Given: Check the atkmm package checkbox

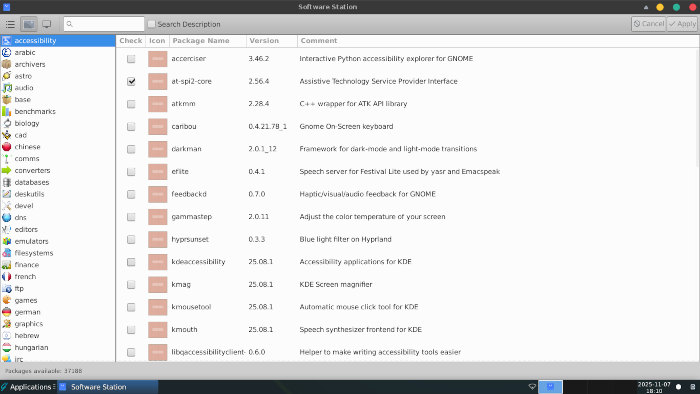Looking at the screenshot, I should [131, 104].
